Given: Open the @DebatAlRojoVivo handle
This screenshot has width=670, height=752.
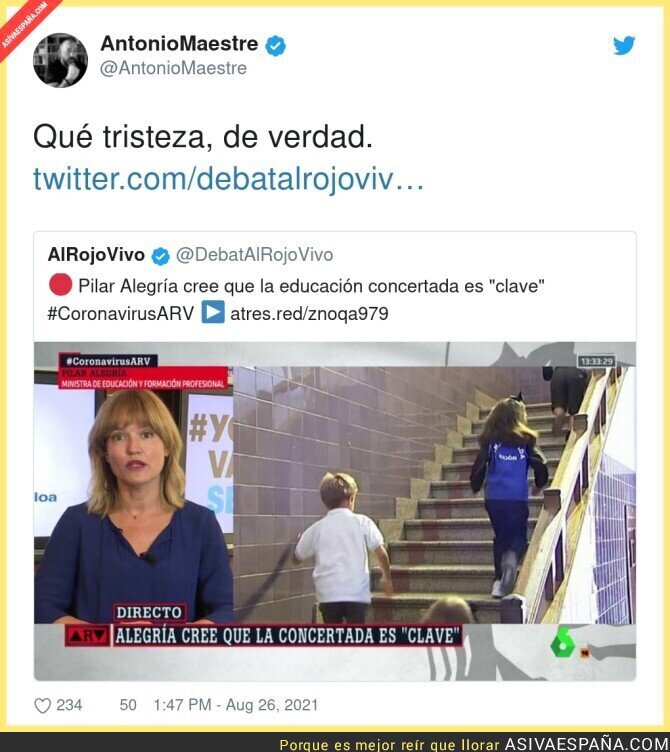Looking at the screenshot, I should point(254,255).
